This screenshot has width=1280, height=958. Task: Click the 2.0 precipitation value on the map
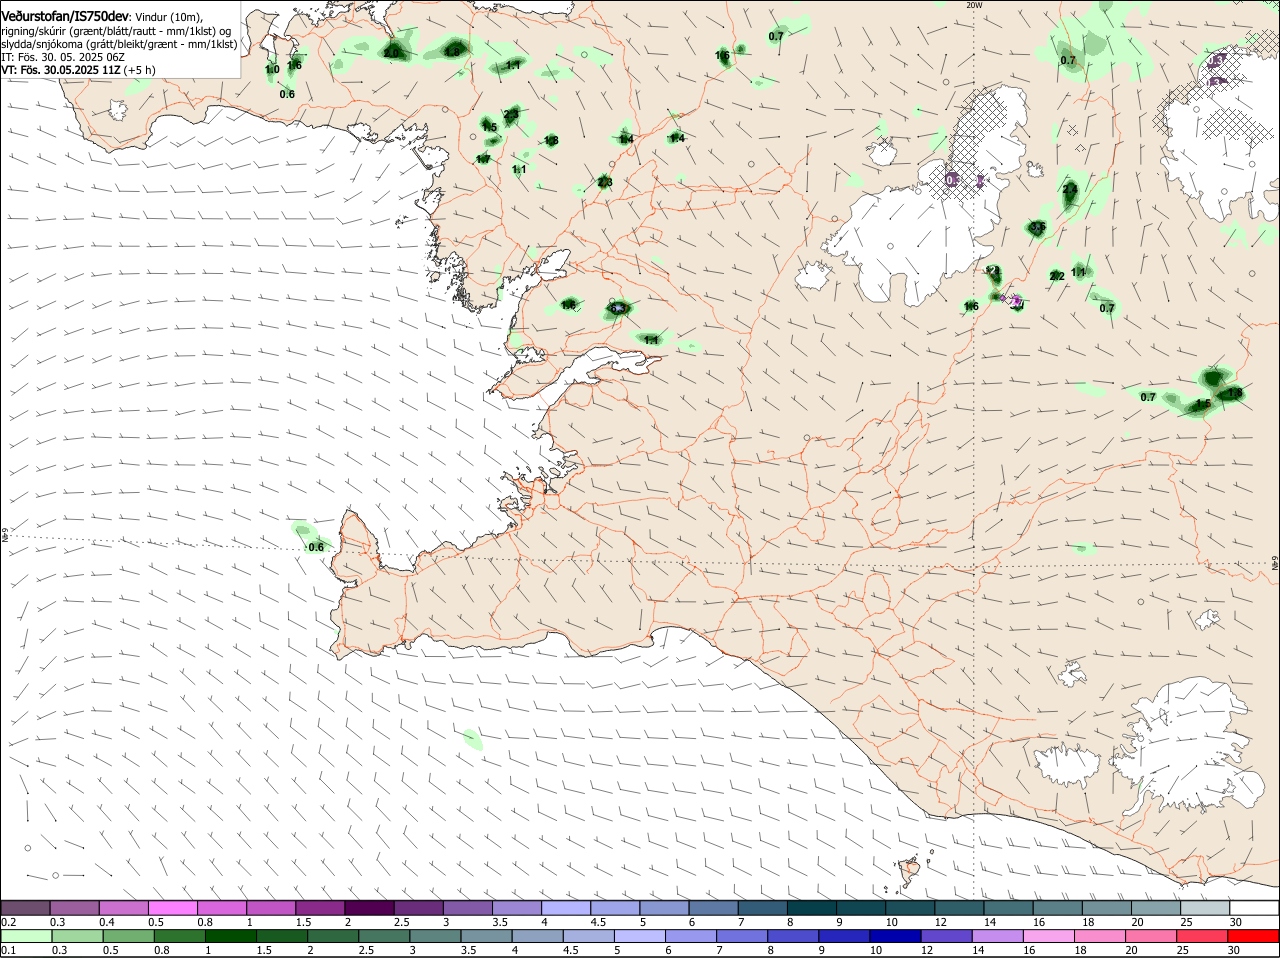coord(392,52)
